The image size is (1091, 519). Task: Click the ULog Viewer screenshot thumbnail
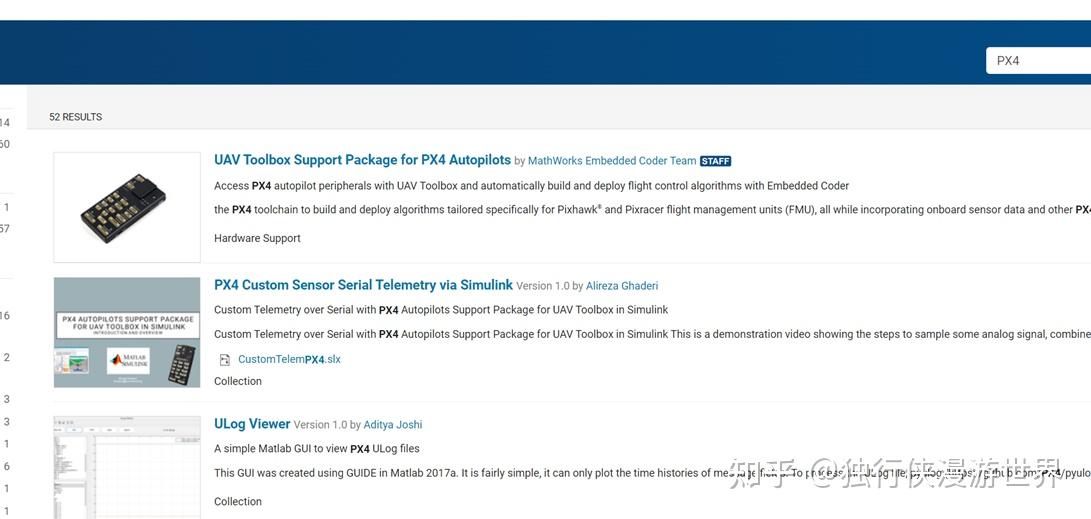click(127, 467)
